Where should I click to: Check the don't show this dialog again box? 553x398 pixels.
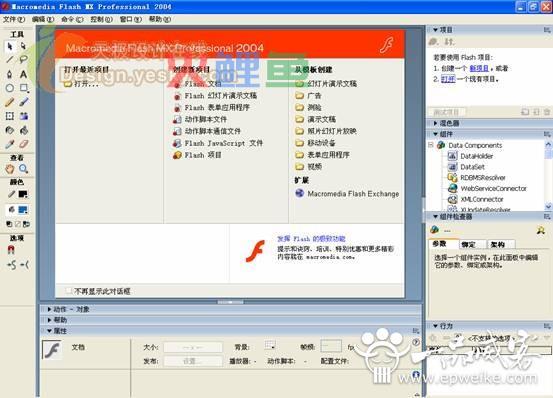pyautogui.click(x=68, y=291)
